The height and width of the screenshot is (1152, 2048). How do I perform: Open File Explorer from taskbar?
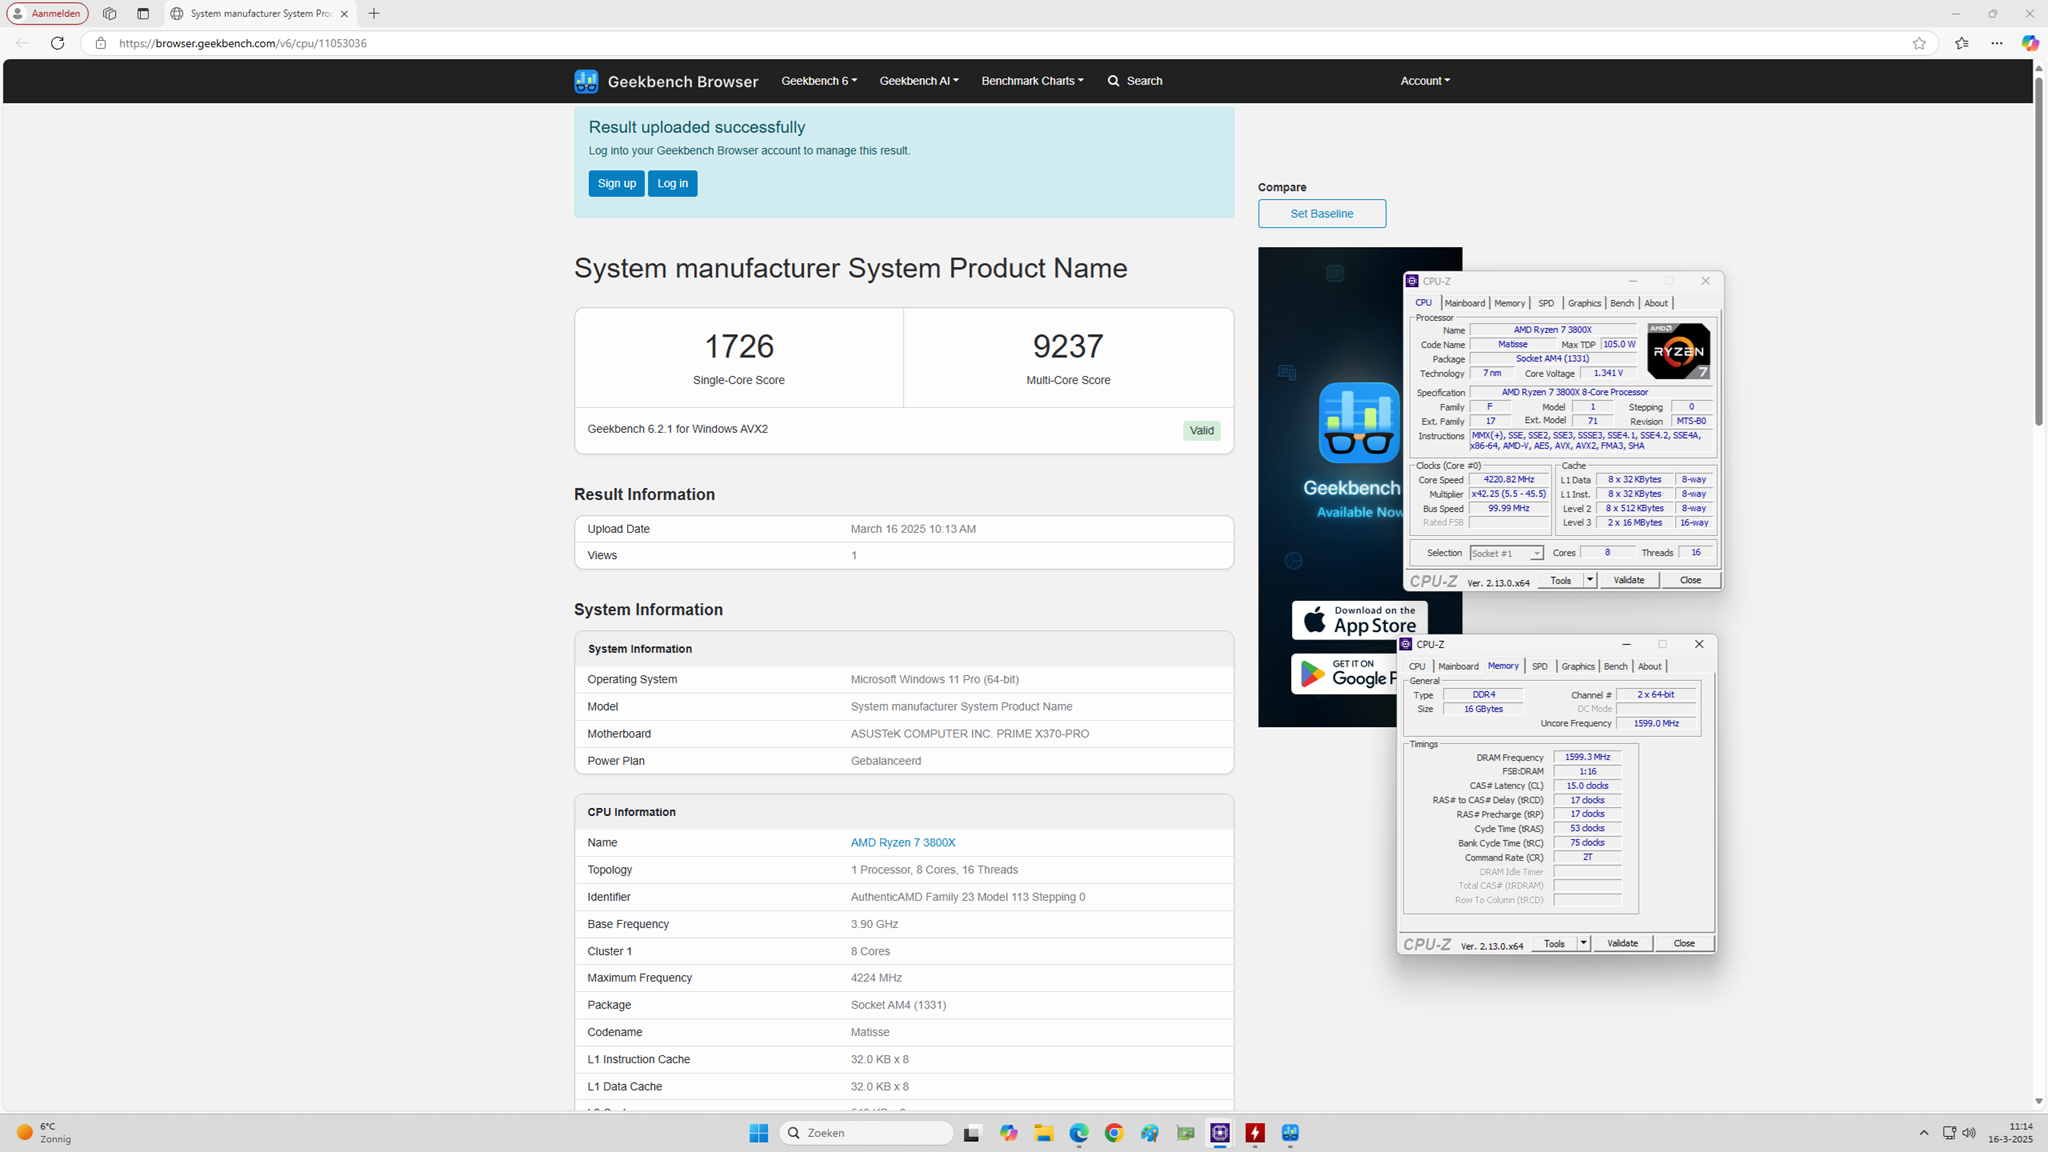[1044, 1133]
